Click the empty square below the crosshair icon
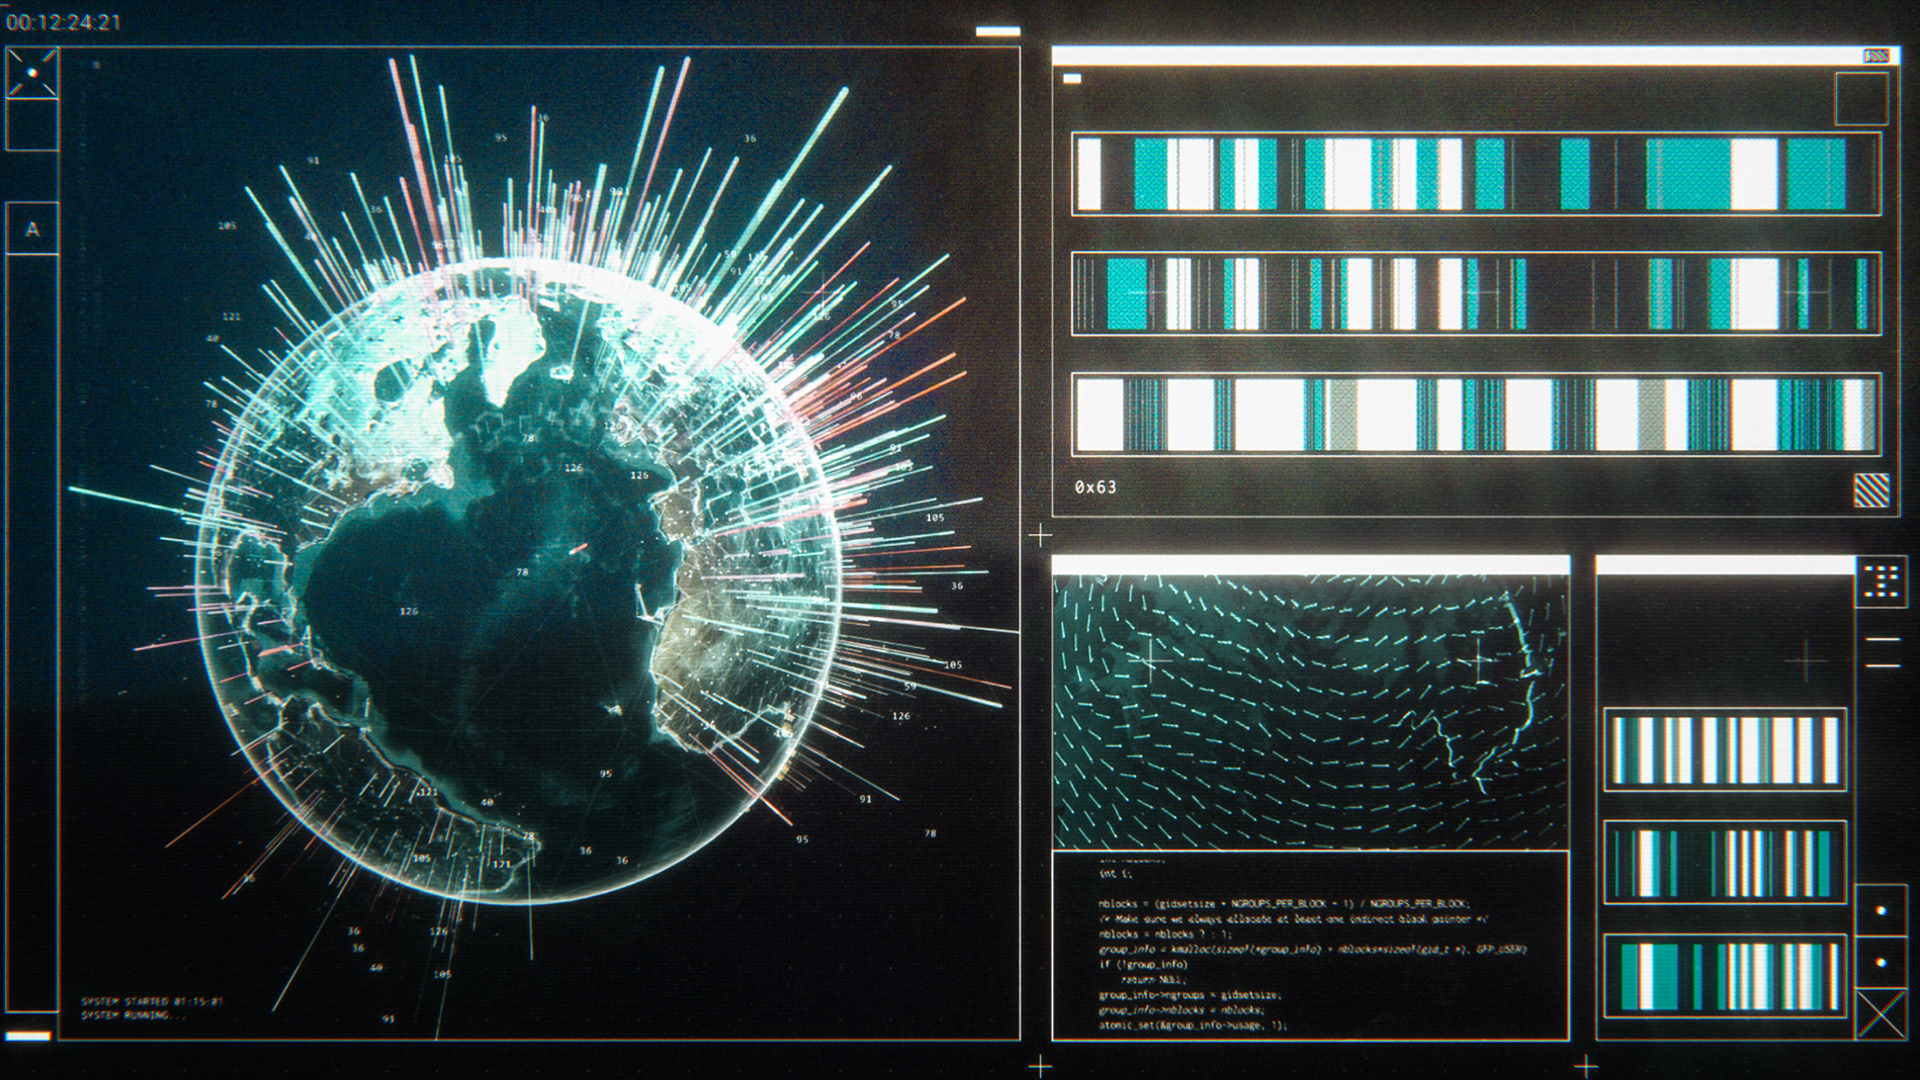 coord(32,126)
